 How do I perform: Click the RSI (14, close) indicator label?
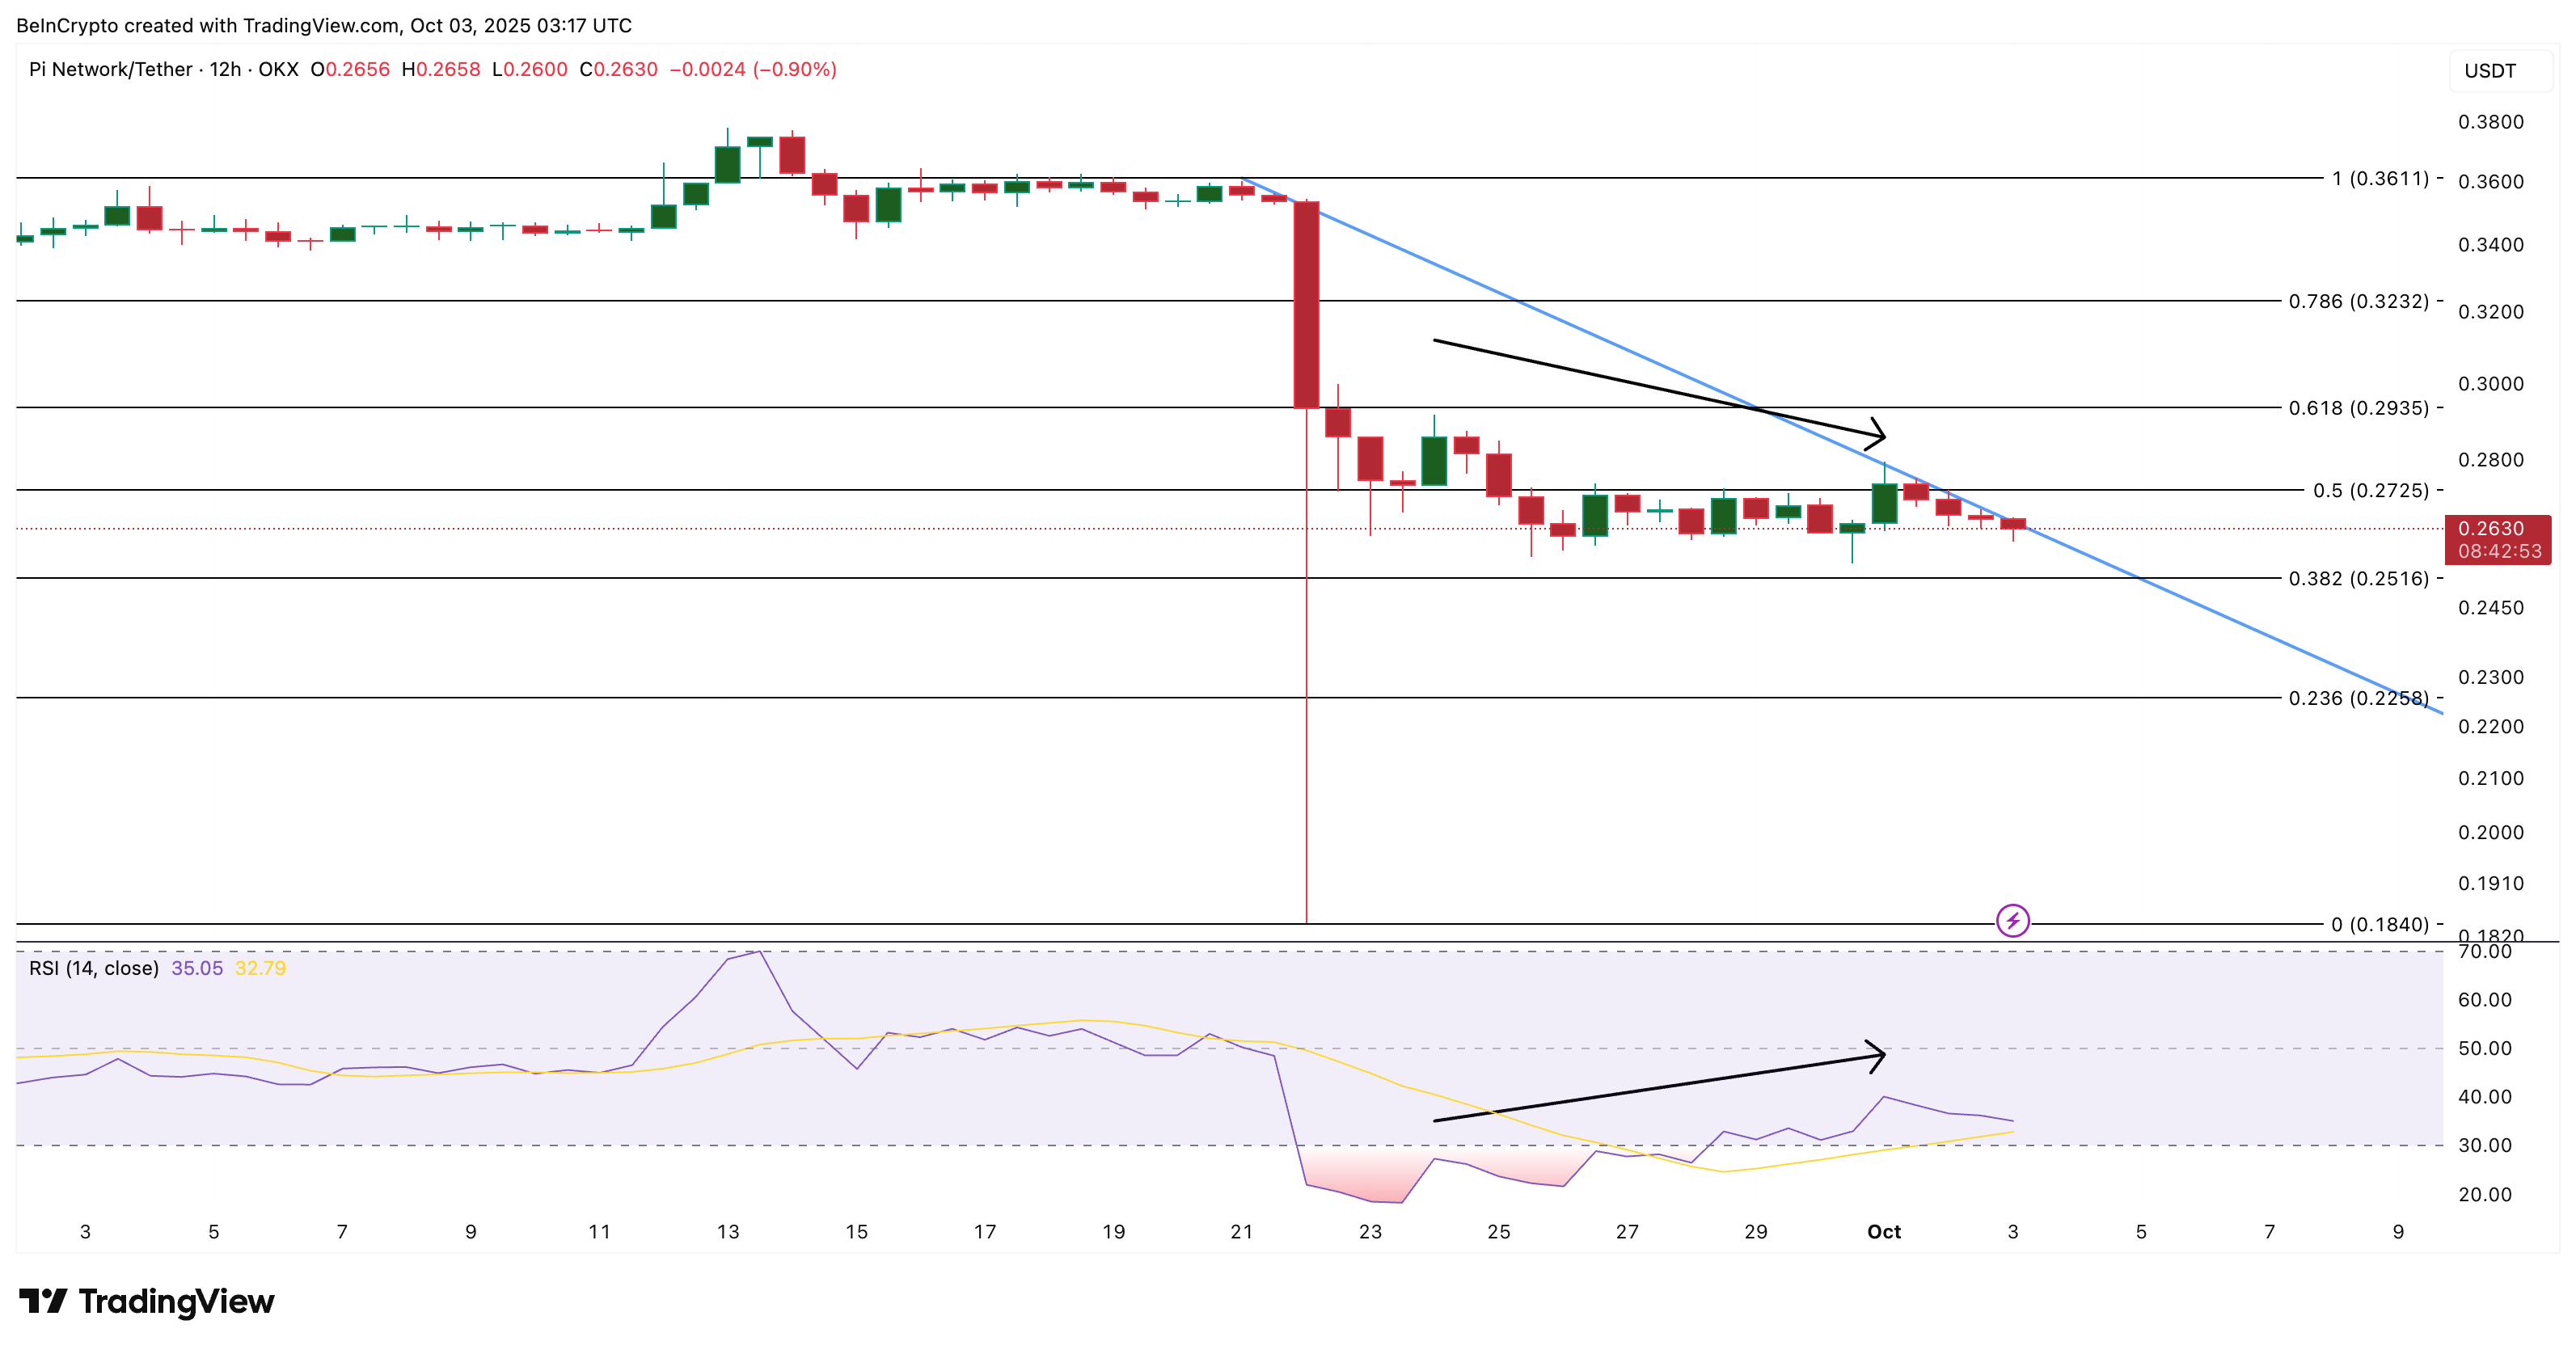coord(94,968)
